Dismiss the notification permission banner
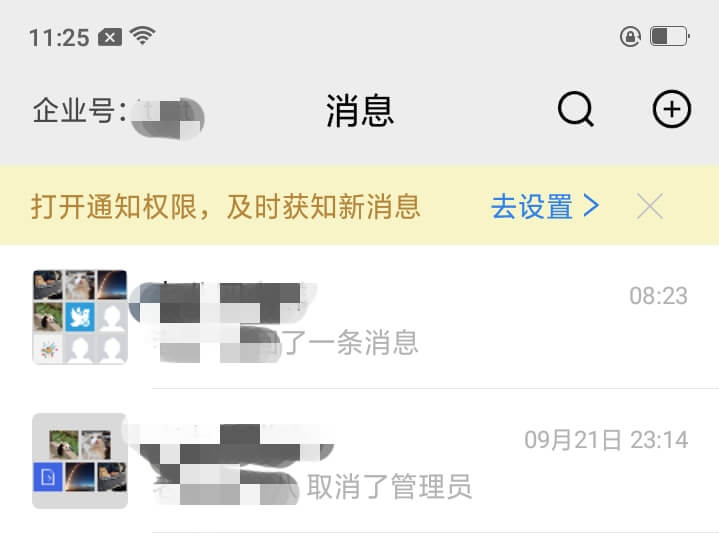Image resolution: width=719 pixels, height=545 pixels. [x=650, y=206]
